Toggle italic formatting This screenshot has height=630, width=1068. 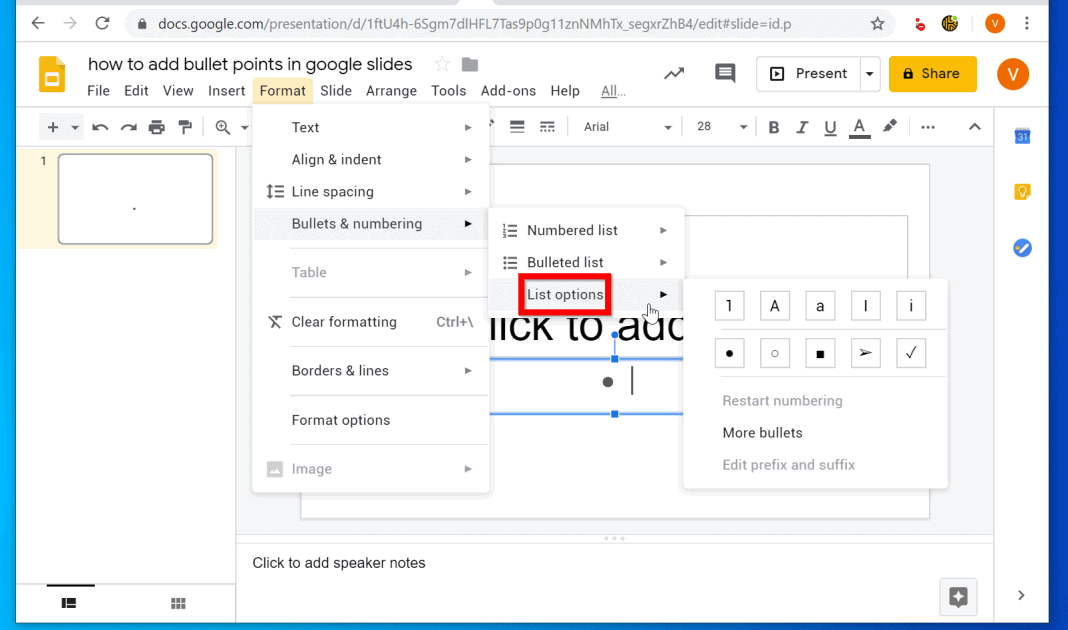coord(802,127)
